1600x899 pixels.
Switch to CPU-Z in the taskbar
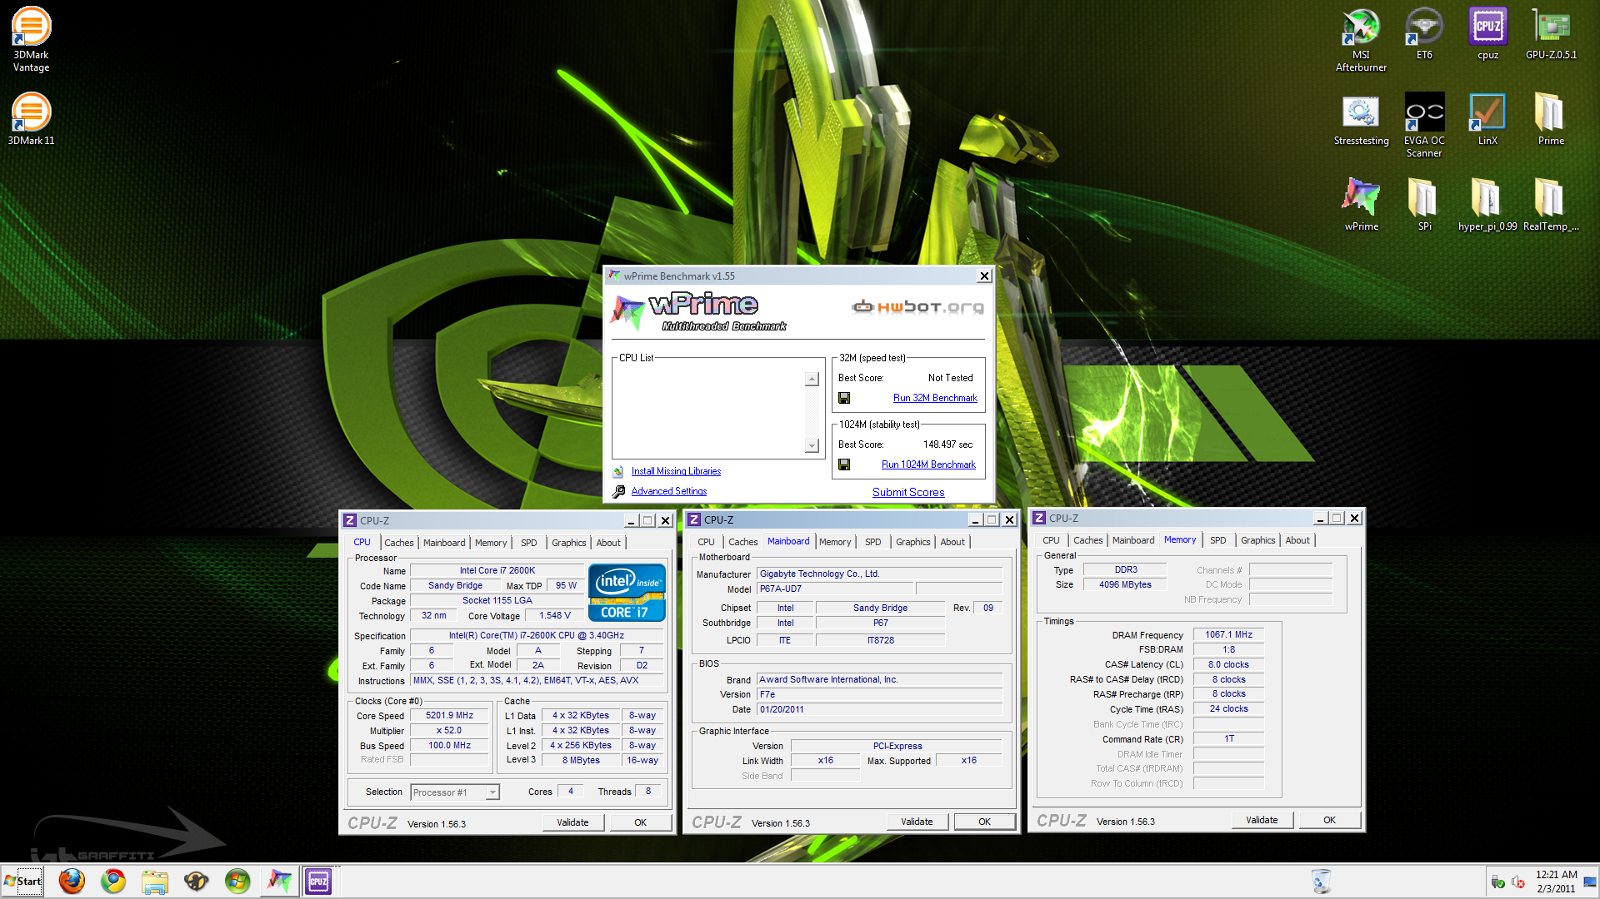click(x=318, y=881)
